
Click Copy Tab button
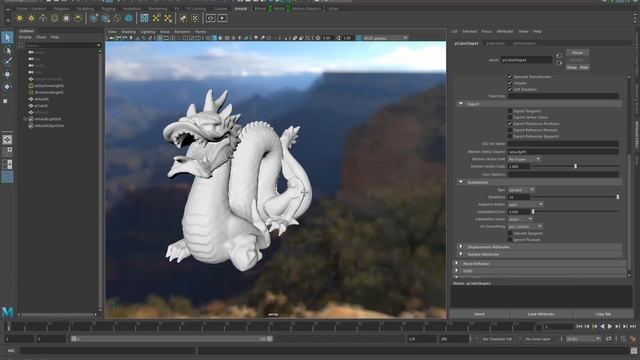(603, 314)
